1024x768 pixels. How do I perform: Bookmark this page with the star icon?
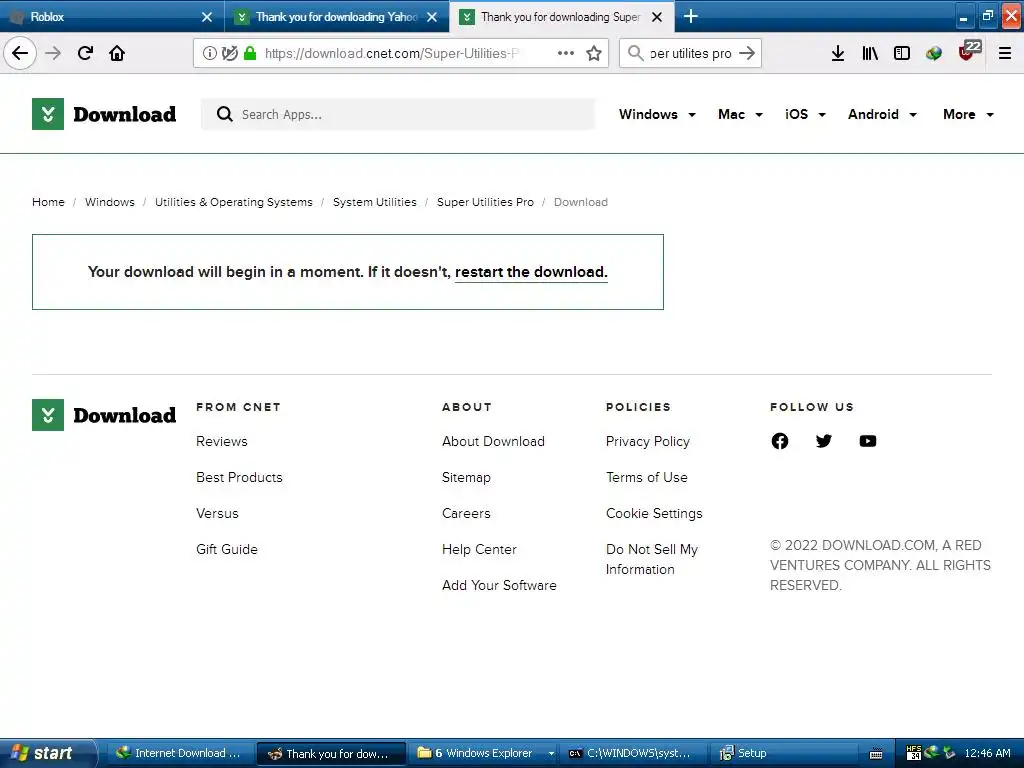pos(594,53)
